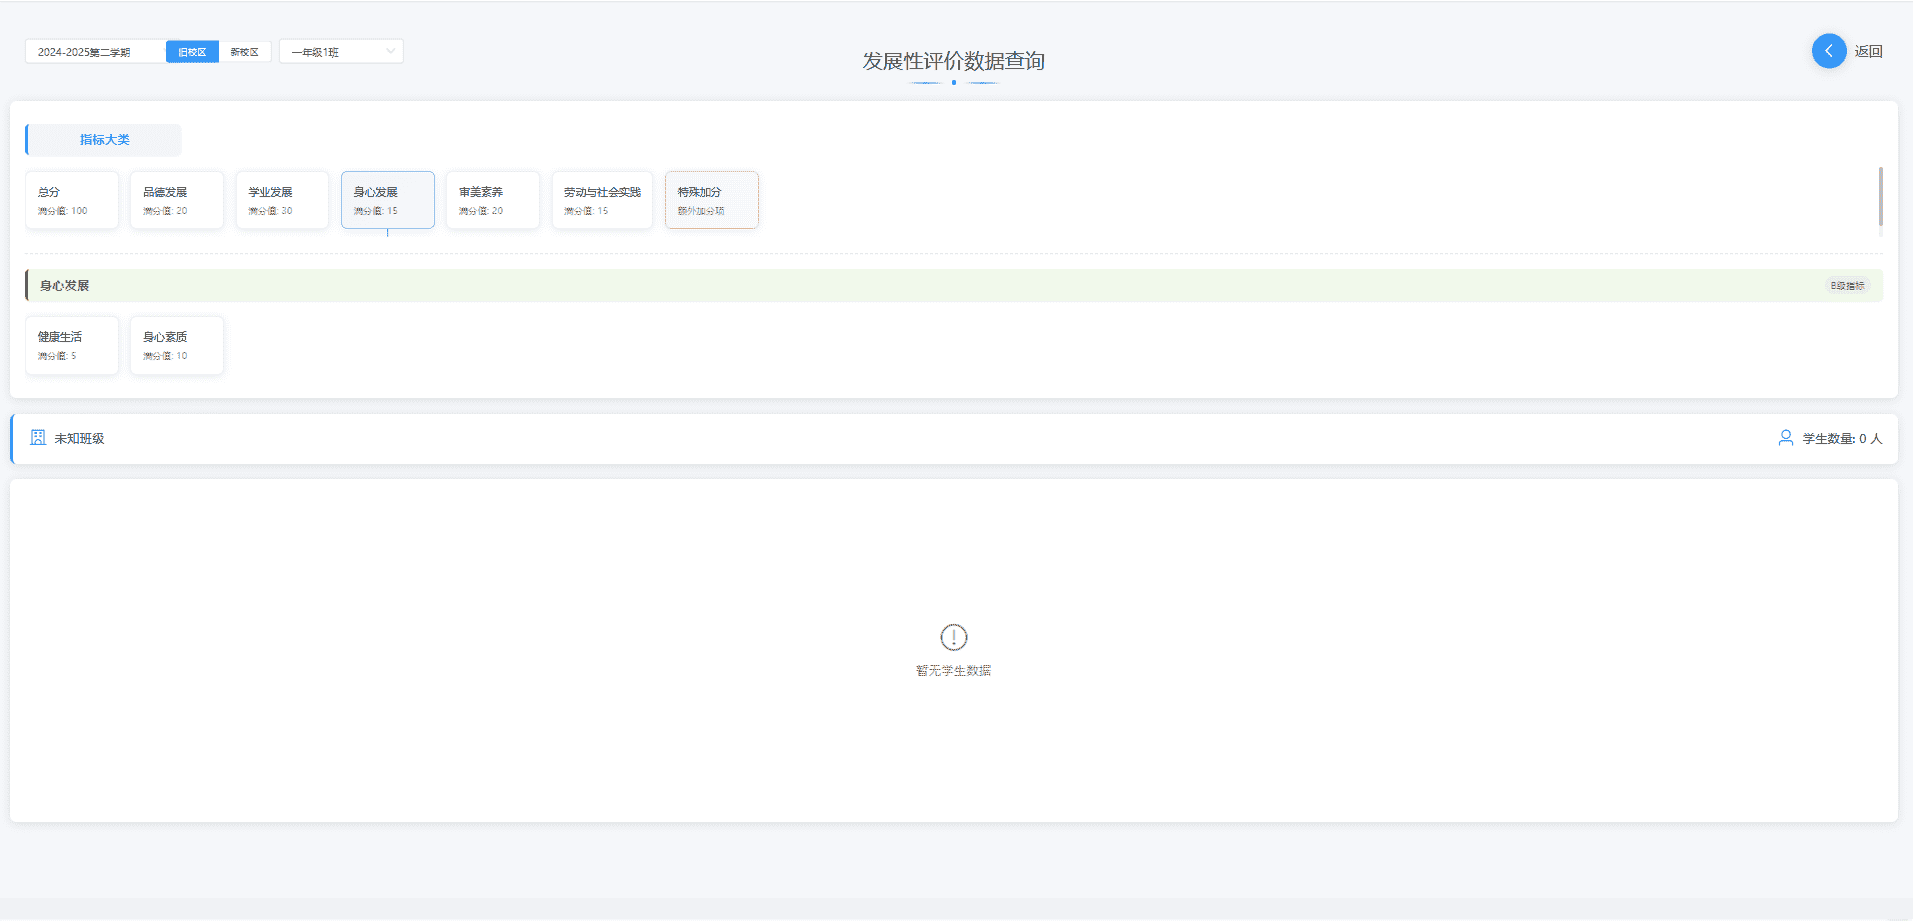Click the class building icon beside 未知班级
This screenshot has width=1913, height=921.
(x=38, y=438)
